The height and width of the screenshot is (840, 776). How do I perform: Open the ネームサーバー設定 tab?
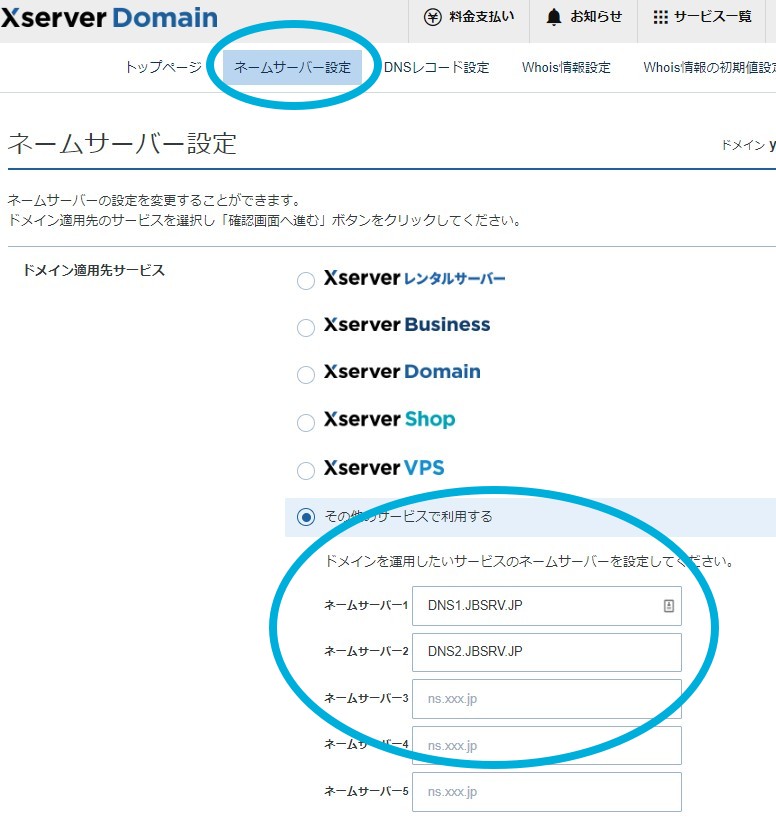292,68
